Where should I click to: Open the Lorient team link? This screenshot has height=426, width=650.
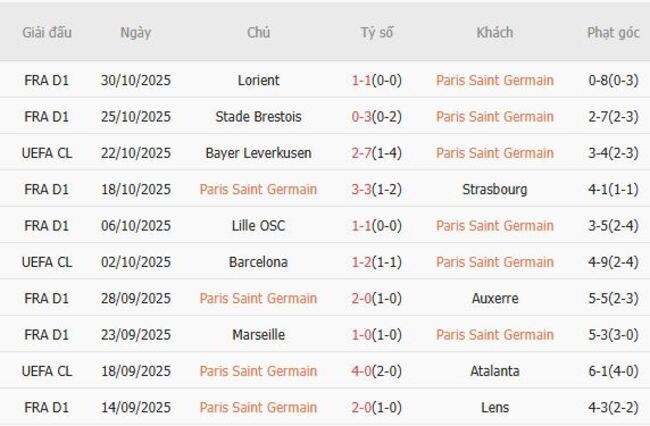(258, 80)
